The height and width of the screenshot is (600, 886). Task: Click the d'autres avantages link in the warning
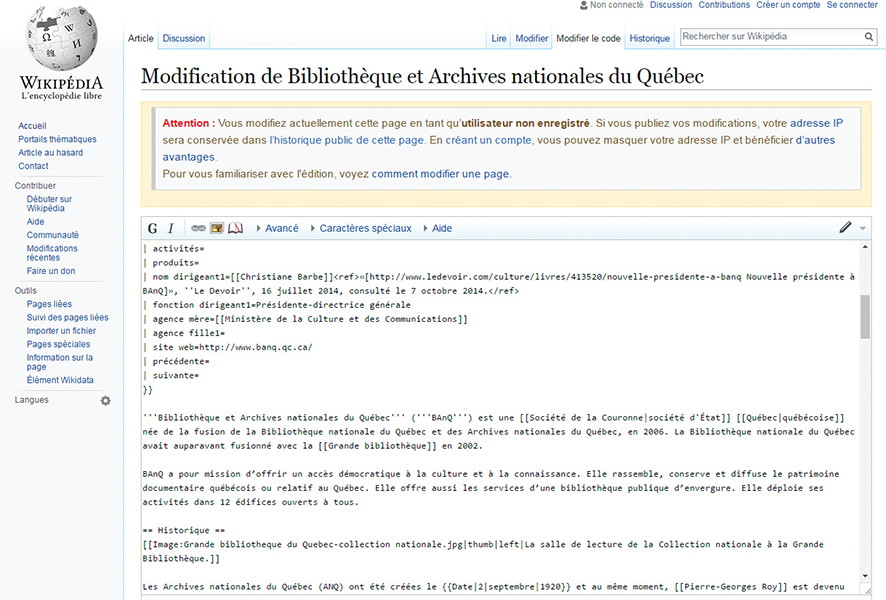815,140
